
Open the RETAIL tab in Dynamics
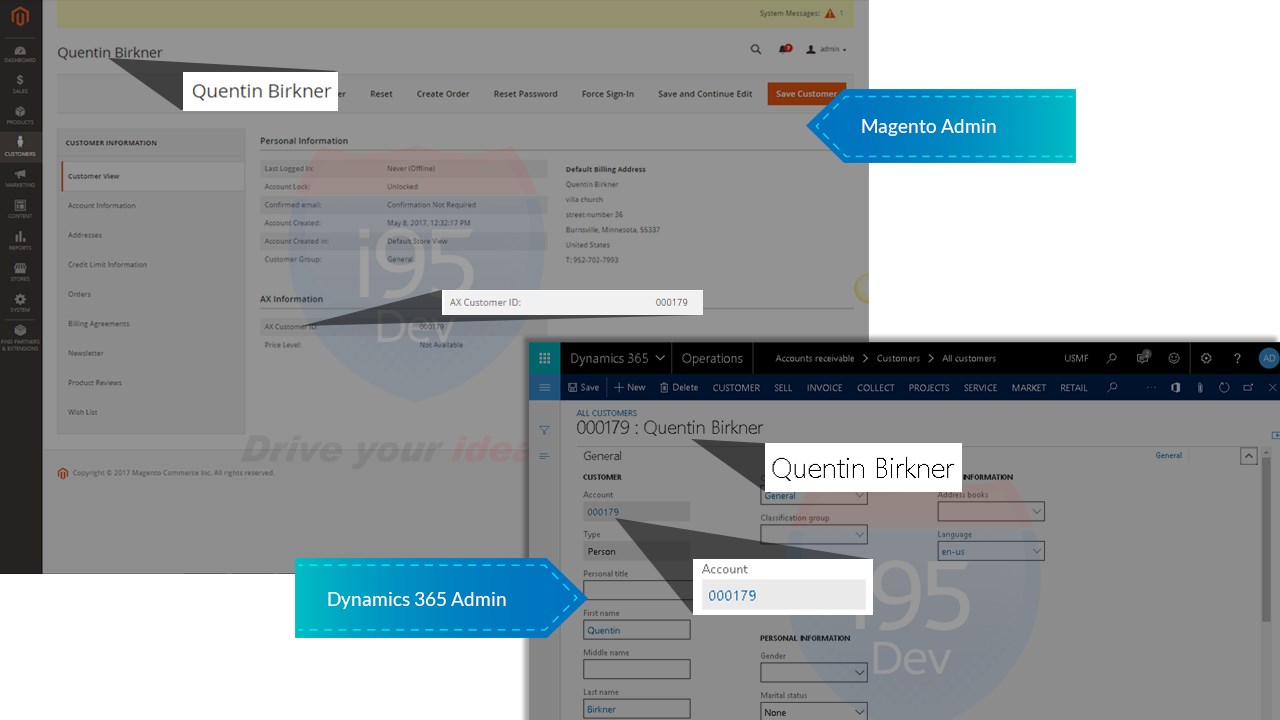click(x=1074, y=388)
